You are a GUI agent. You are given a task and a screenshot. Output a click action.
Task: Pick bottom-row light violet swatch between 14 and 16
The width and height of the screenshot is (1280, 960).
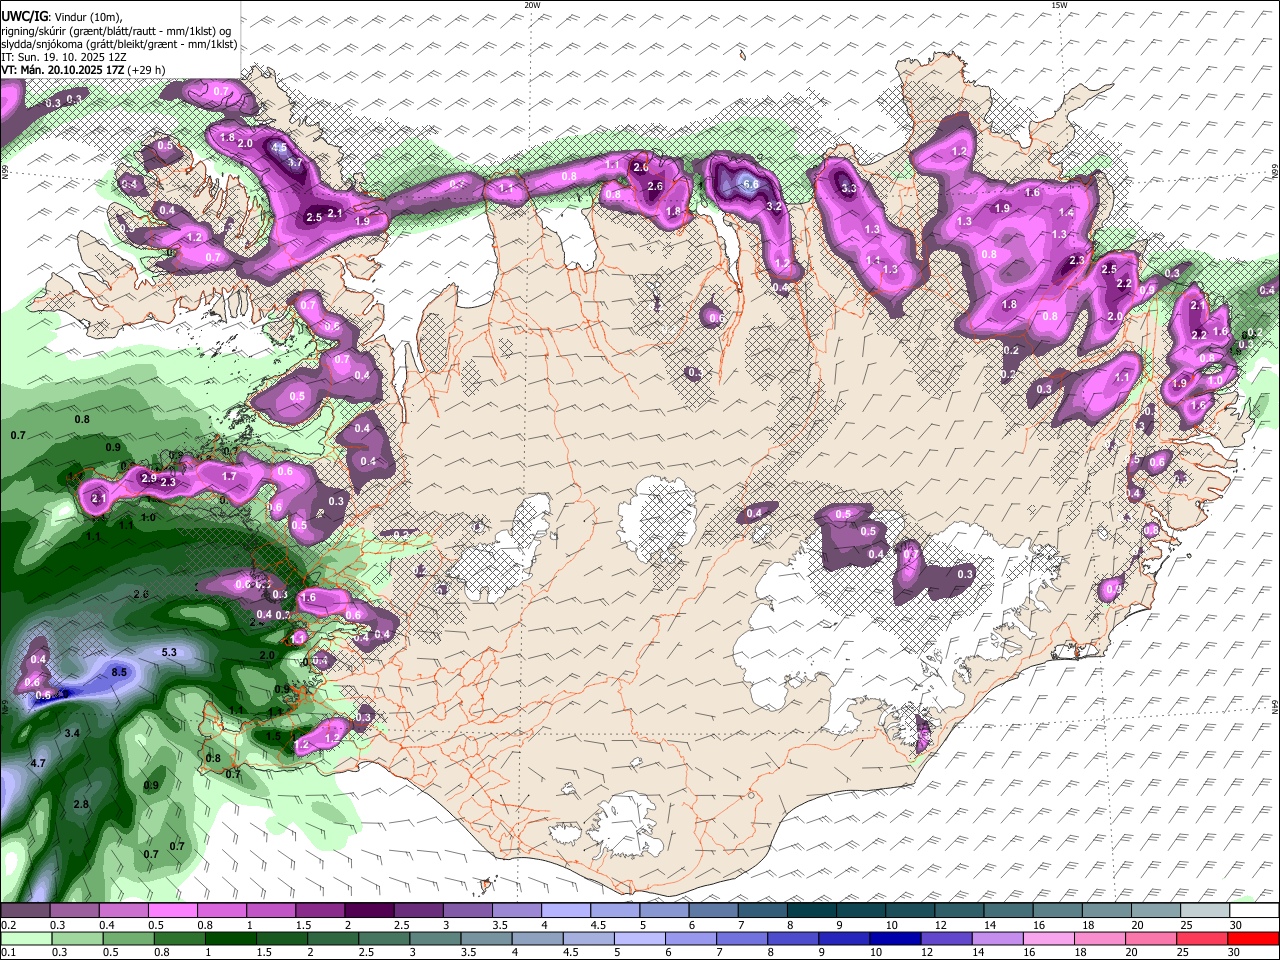tap(996, 939)
